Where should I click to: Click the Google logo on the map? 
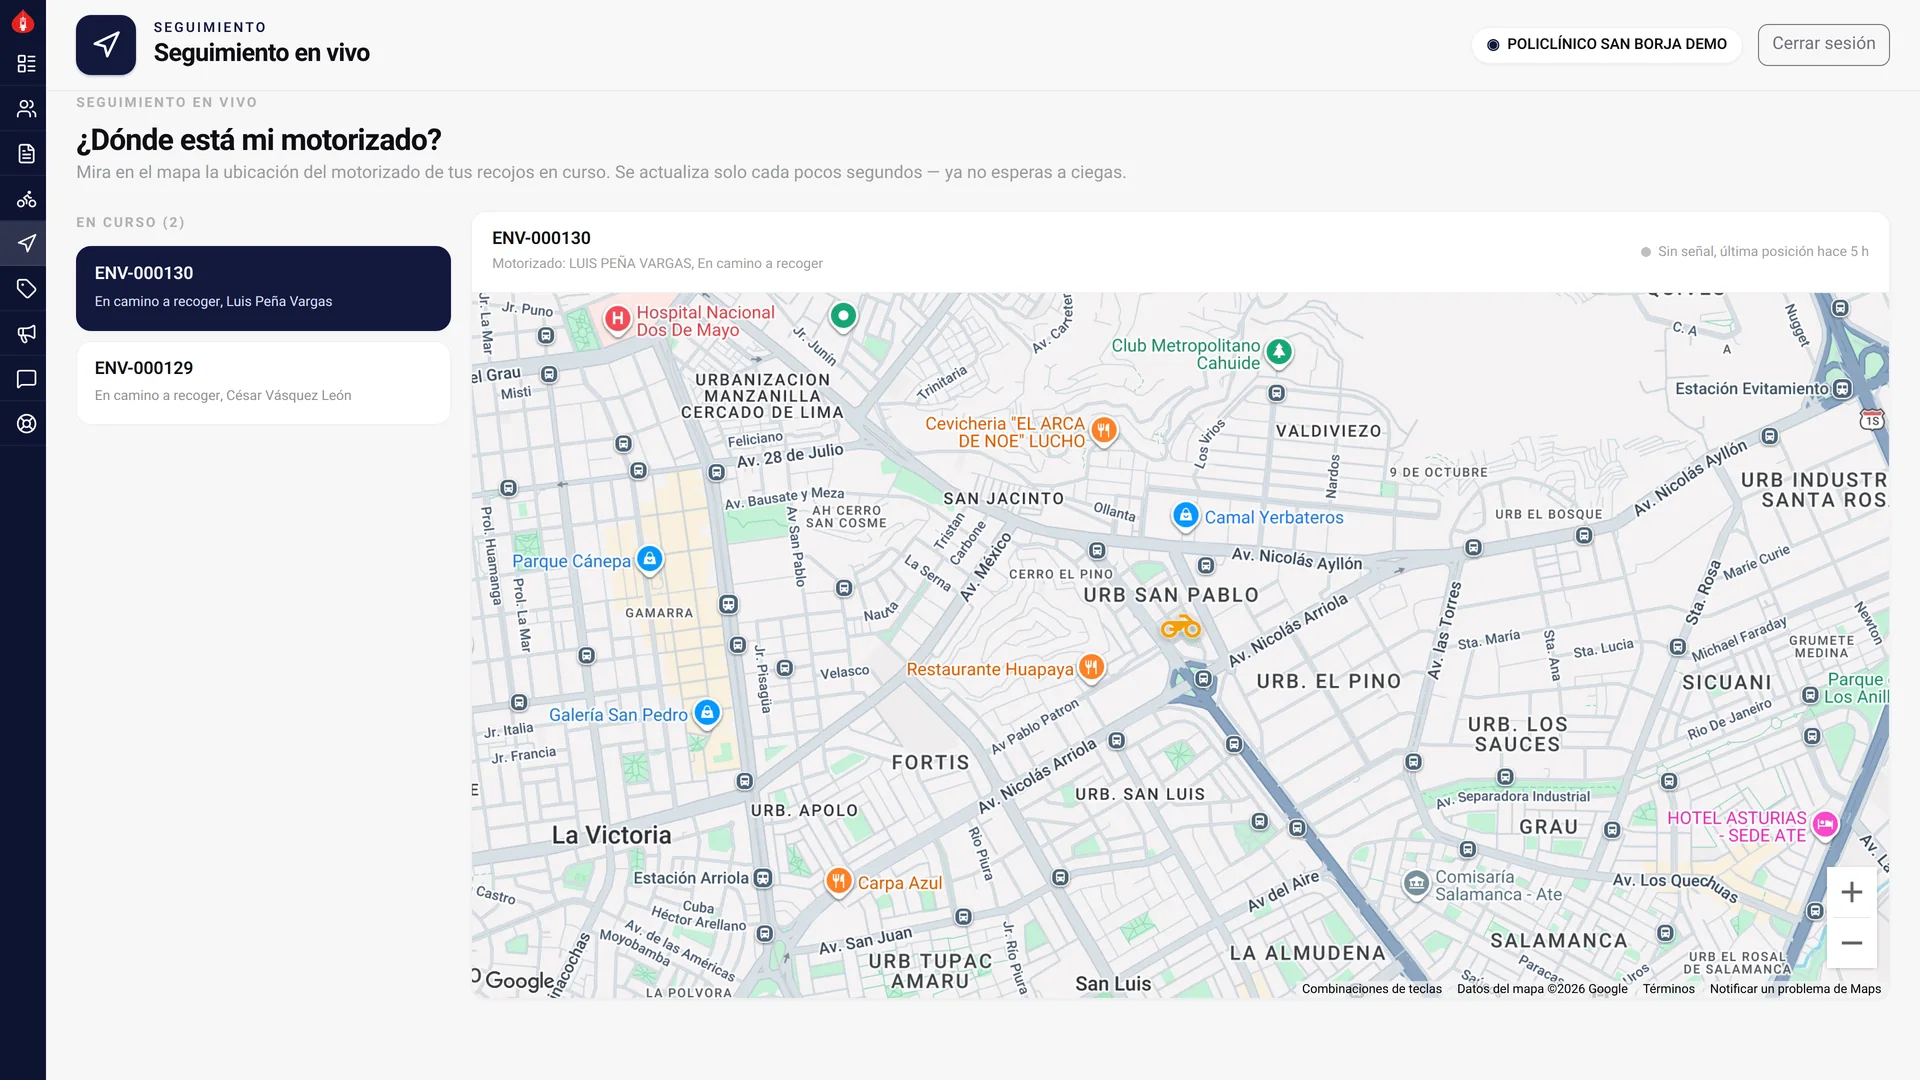pos(519,981)
